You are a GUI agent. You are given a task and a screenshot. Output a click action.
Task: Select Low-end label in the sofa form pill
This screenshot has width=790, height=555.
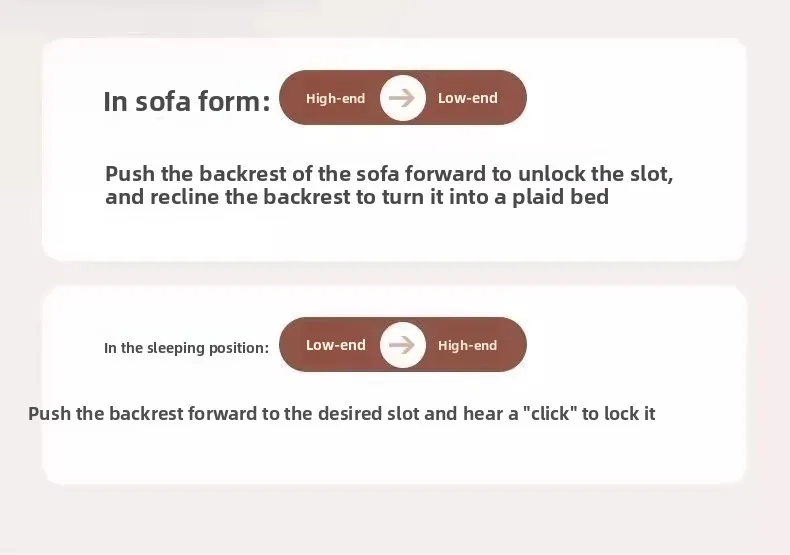(468, 98)
